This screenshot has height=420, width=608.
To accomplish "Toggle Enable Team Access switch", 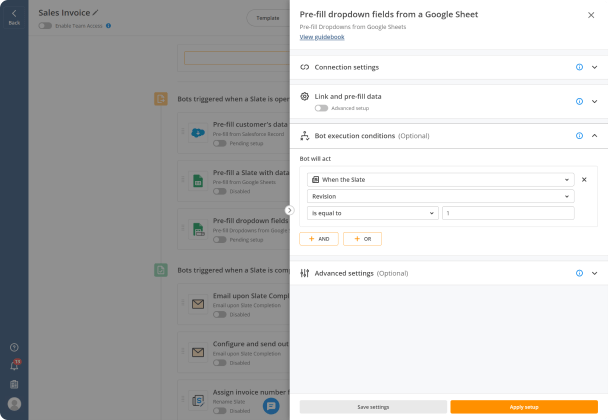I will (45, 26).
